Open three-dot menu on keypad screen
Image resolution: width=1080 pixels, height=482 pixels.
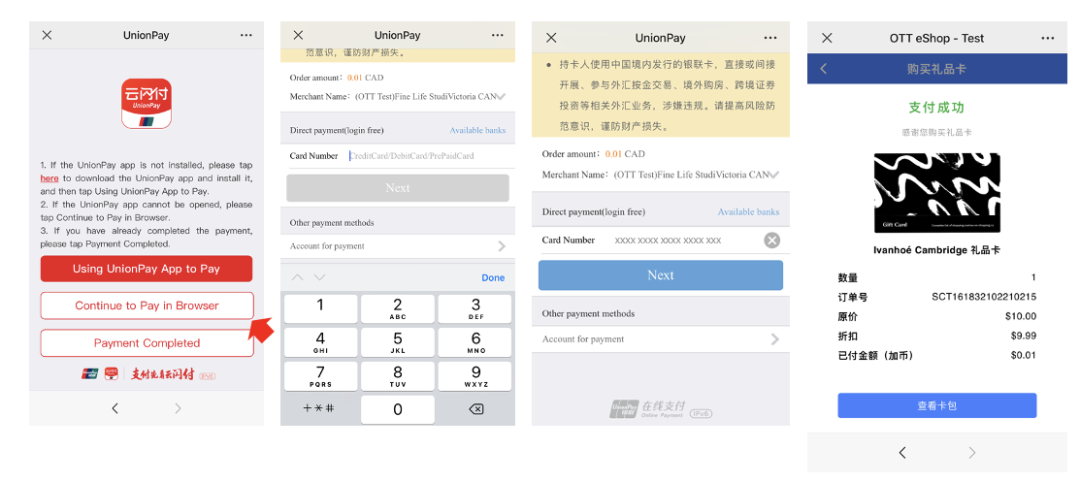[497, 35]
